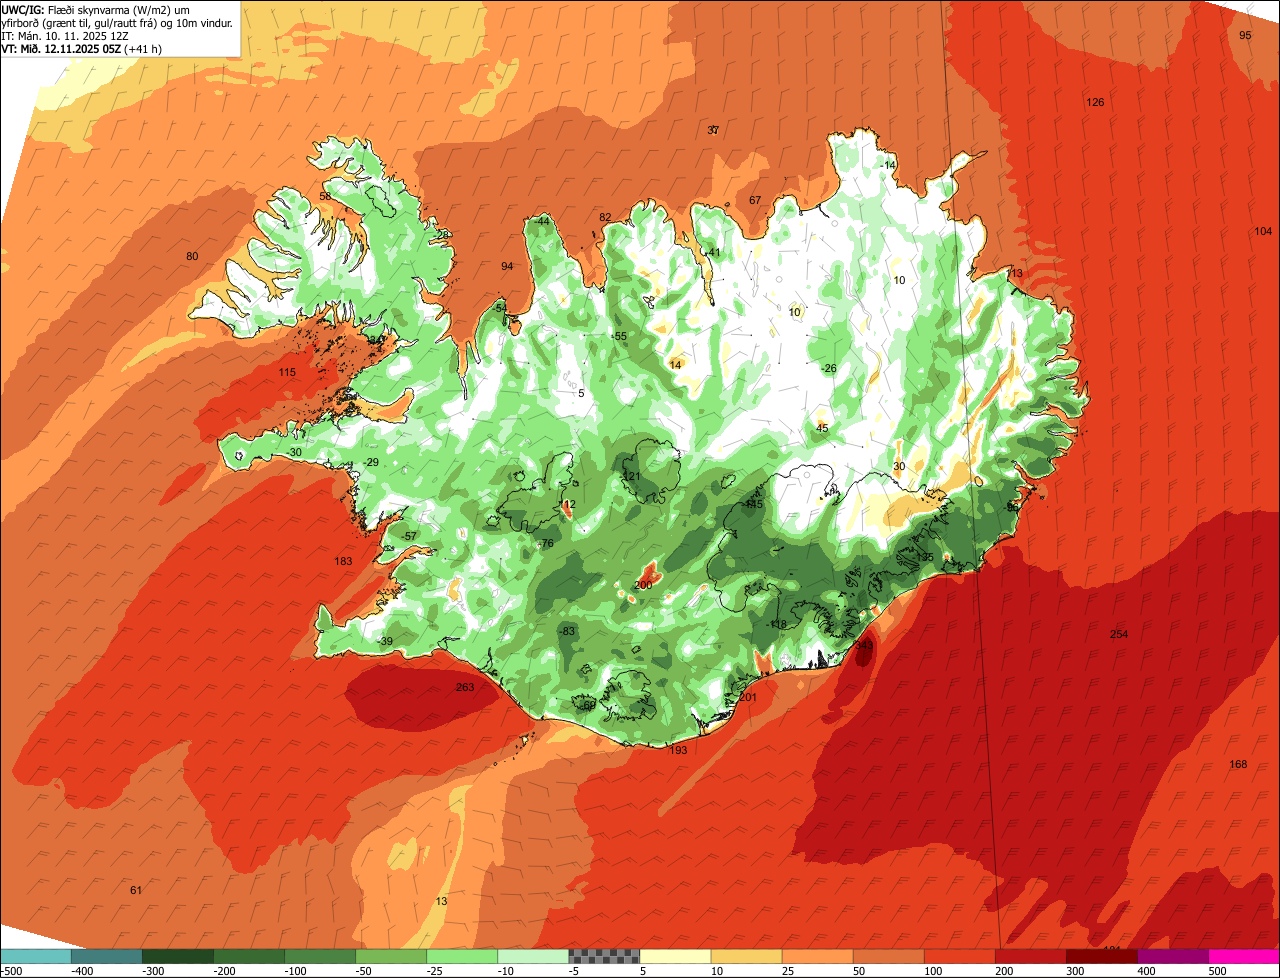
Task: Pick the -200 to -100 green legend swatch
Action: (x=249, y=956)
